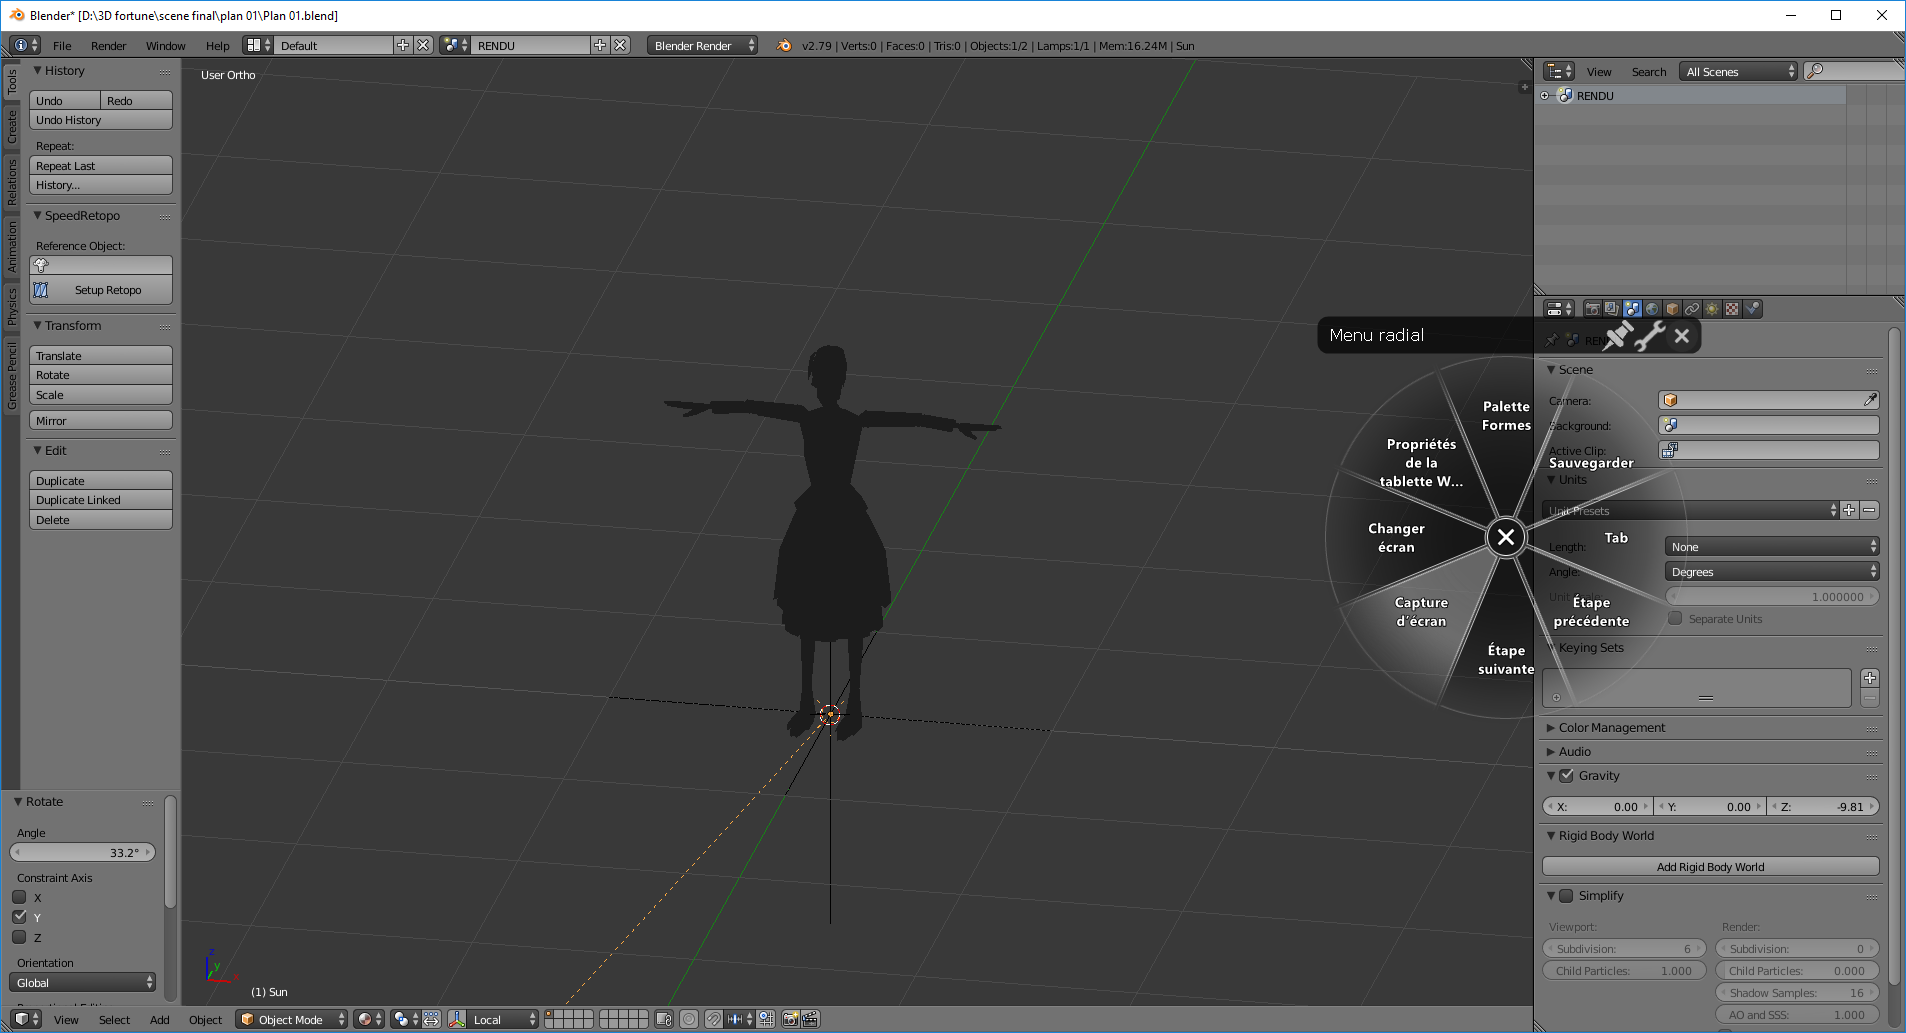Viewport: 1906px width, 1033px height.
Task: Open the Render Layers properties tab
Action: [1612, 309]
